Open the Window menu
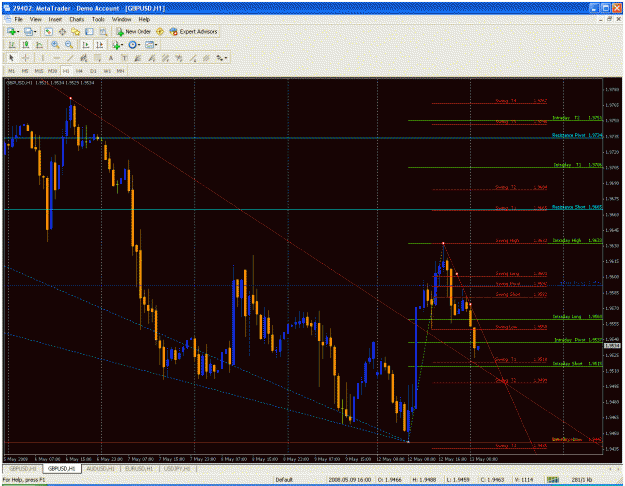Viewport: 625px width, 486px height. [121, 19]
